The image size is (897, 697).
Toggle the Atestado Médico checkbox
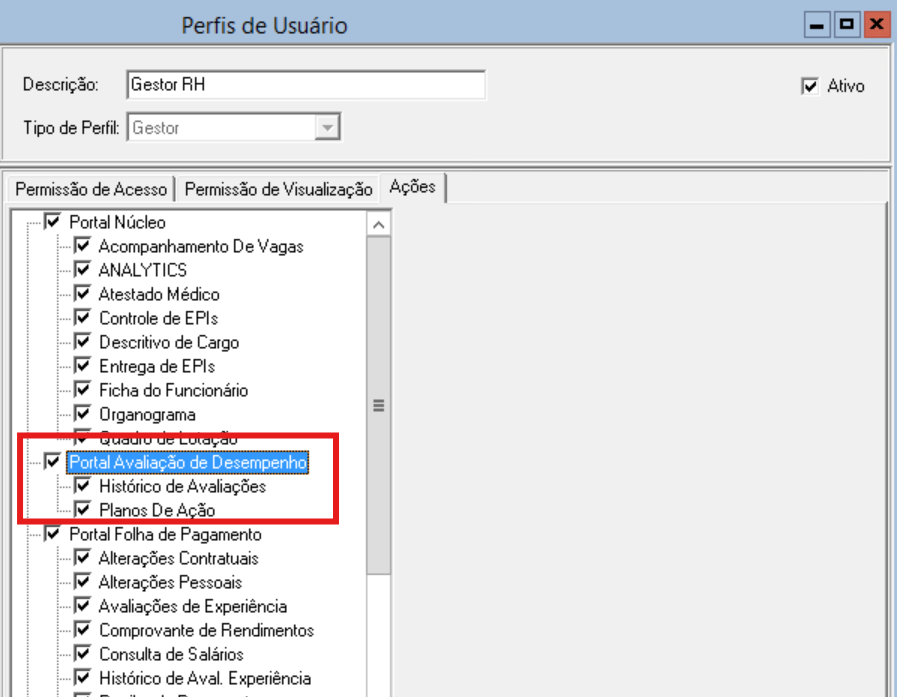point(83,294)
